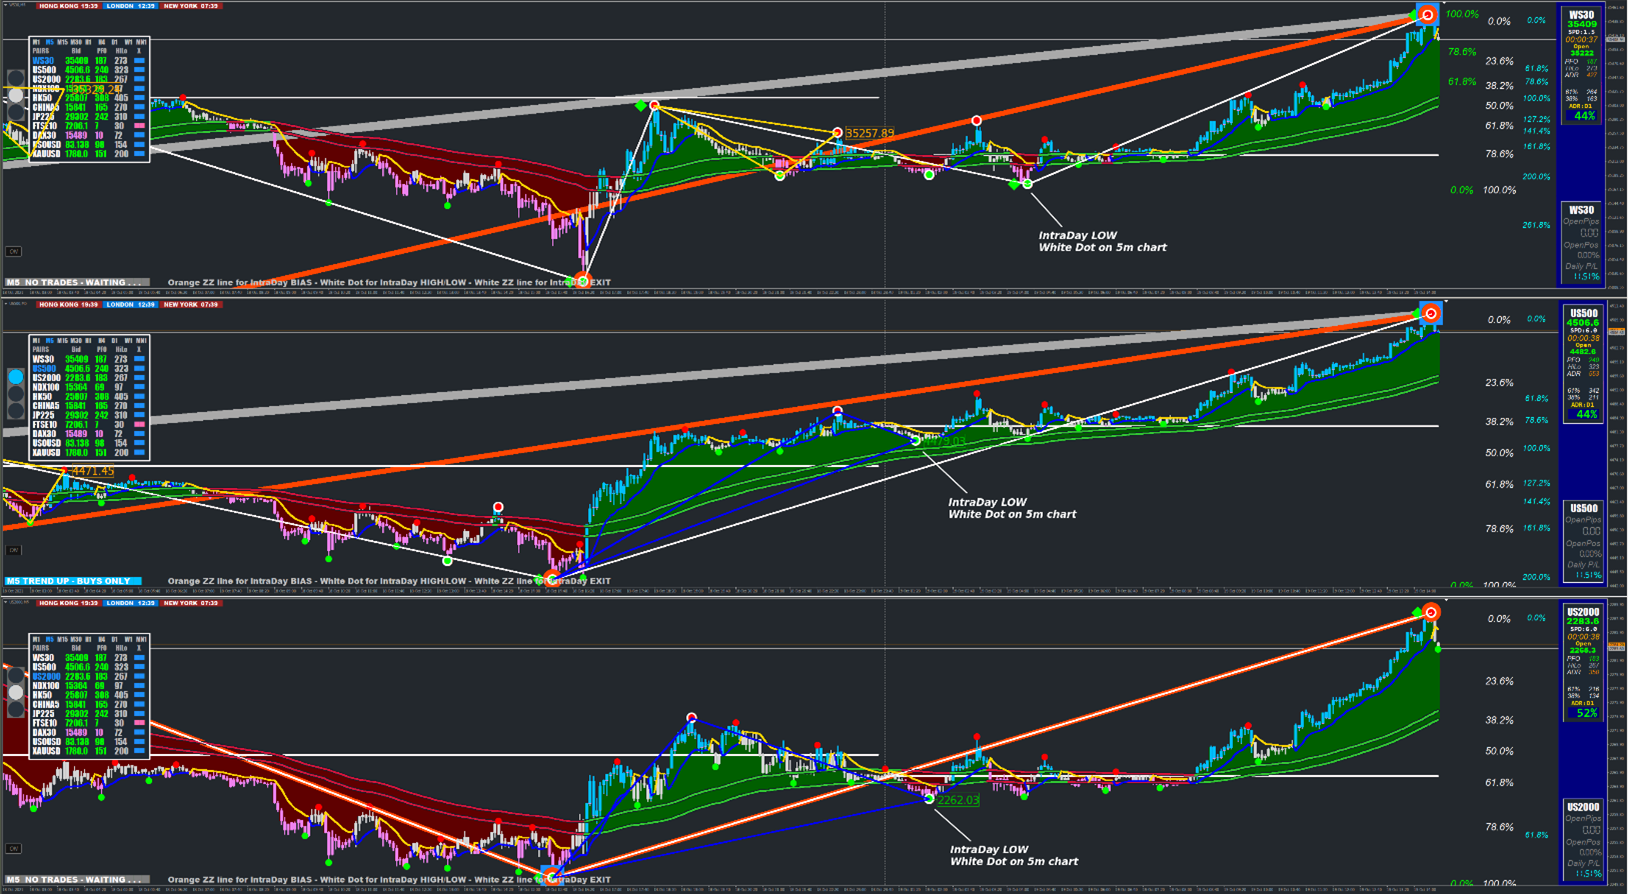Viewport: 1628px width, 894px height.
Task: Choose M30 timeframe in US500 chart dashboard
Action: click(76, 341)
